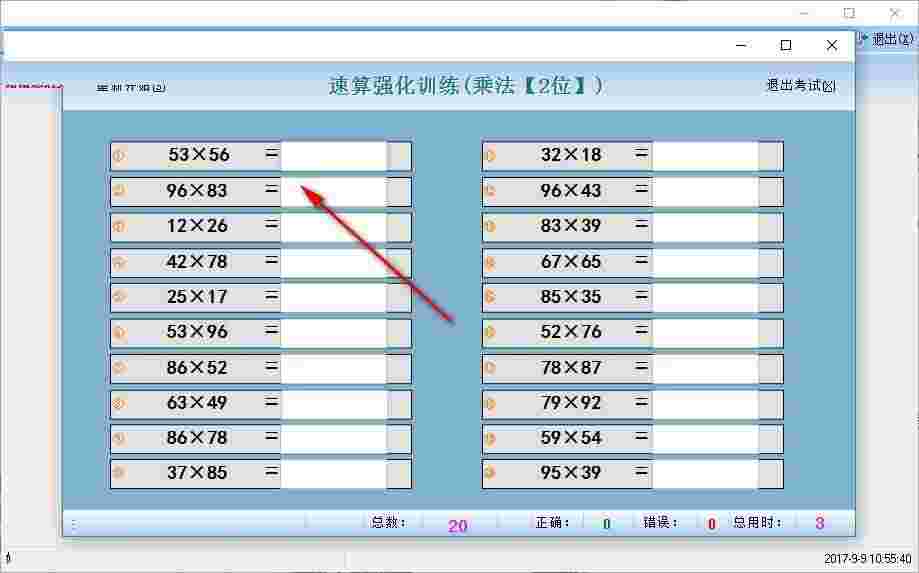Focus the answer field for 96×83
The height and width of the screenshot is (573, 919).
(x=333, y=192)
